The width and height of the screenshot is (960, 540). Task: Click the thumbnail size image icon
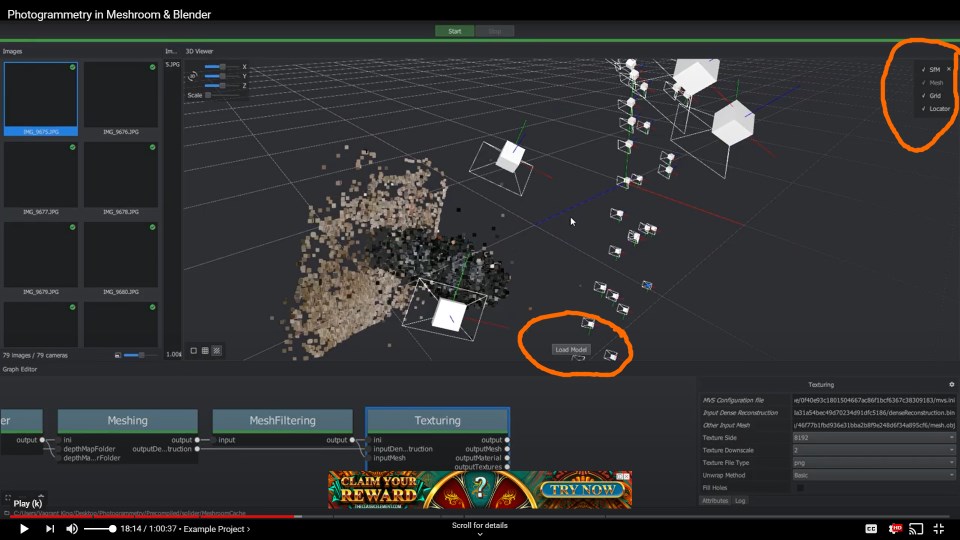point(118,355)
